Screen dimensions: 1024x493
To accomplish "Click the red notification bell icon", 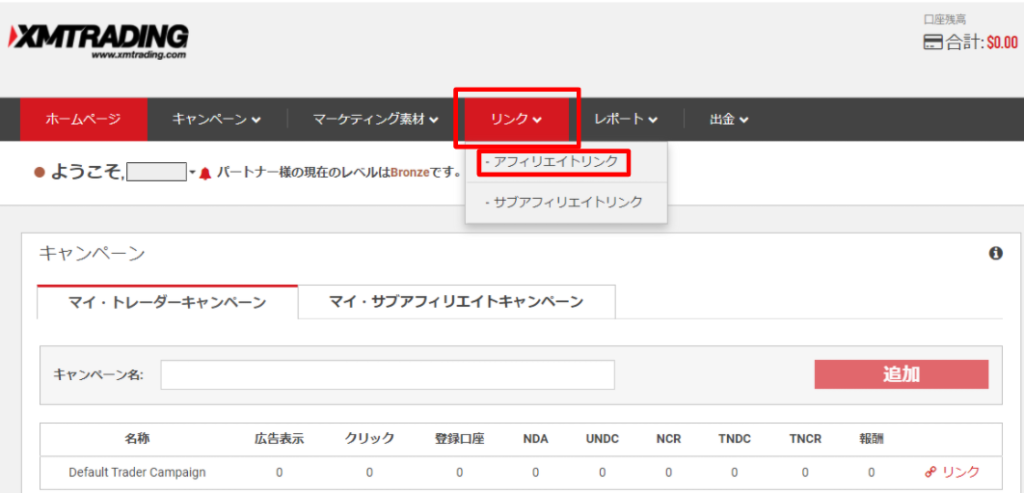I will (x=205, y=174).
